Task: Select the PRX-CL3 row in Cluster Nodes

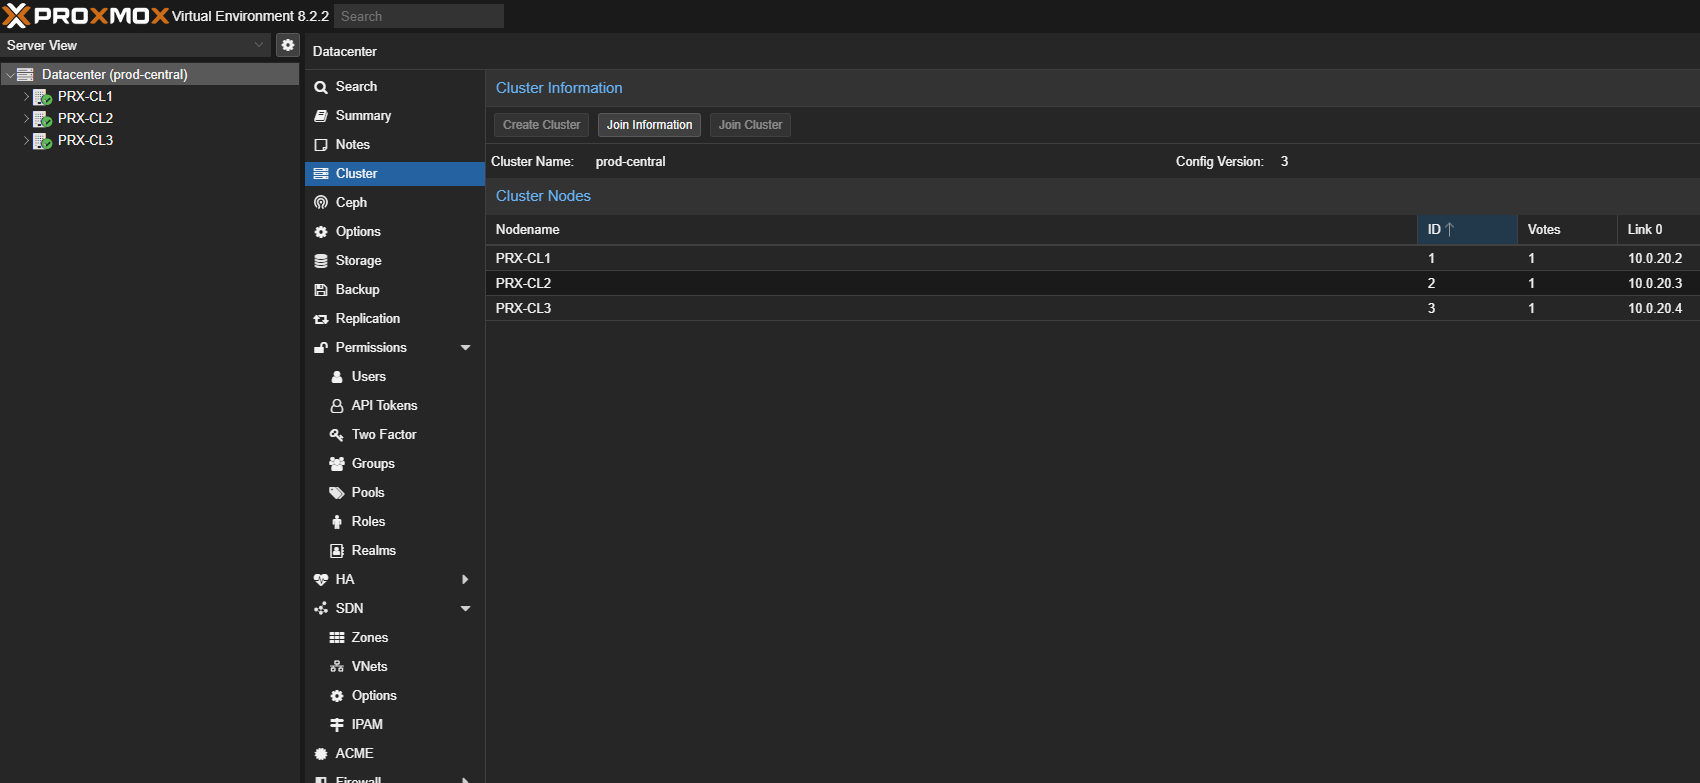Action: tap(1092, 308)
